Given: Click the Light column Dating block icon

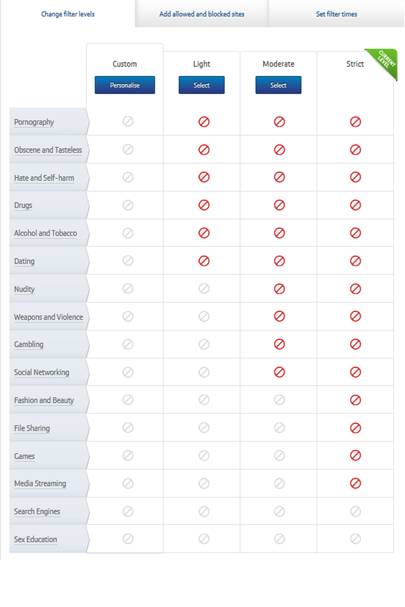Looking at the screenshot, I should click(x=204, y=261).
